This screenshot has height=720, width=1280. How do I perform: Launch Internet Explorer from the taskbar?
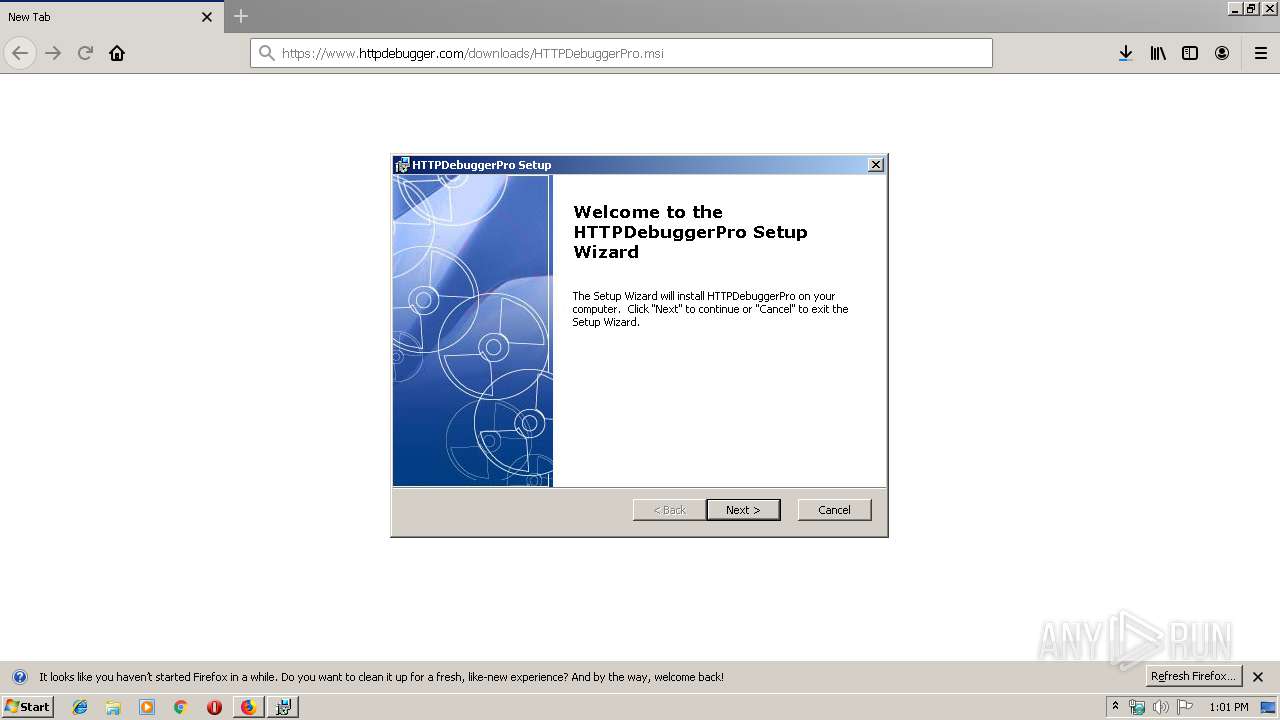point(80,707)
